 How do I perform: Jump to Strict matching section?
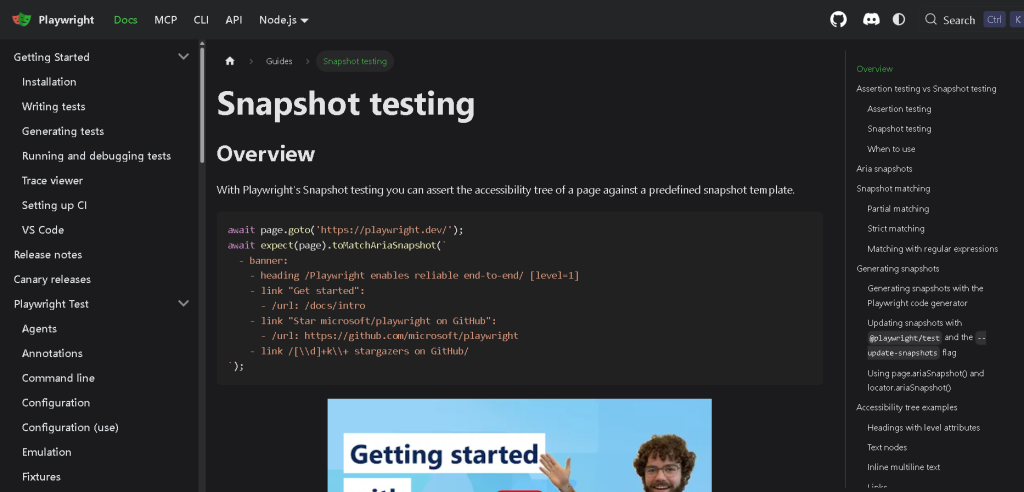pos(895,229)
